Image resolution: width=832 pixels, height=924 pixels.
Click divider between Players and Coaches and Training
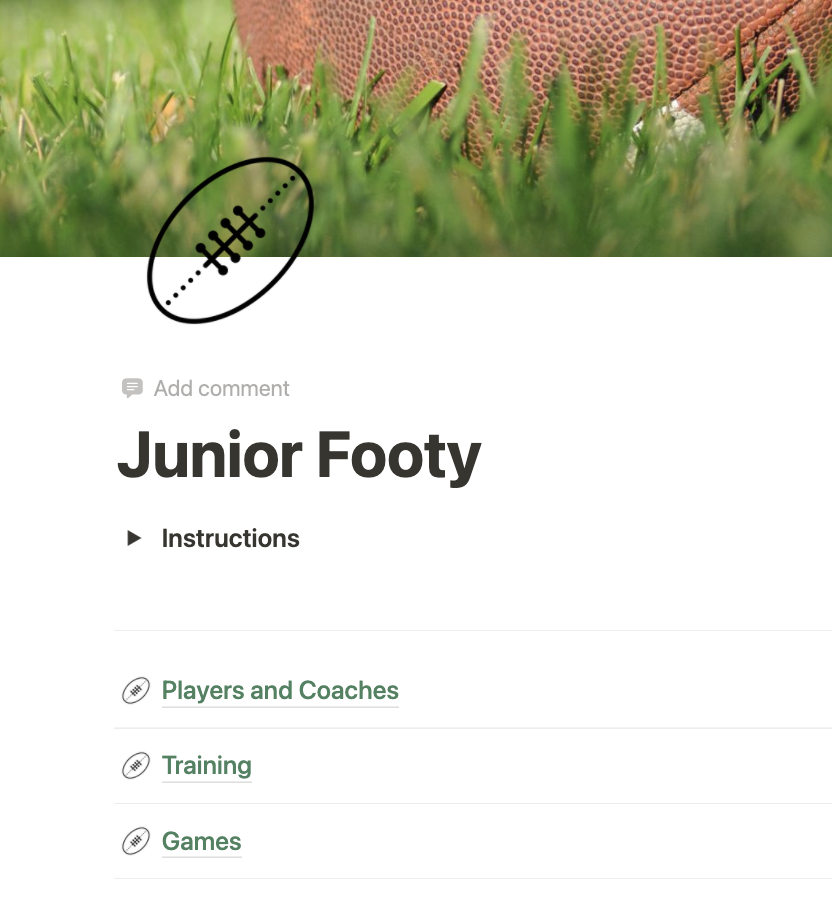(470, 728)
